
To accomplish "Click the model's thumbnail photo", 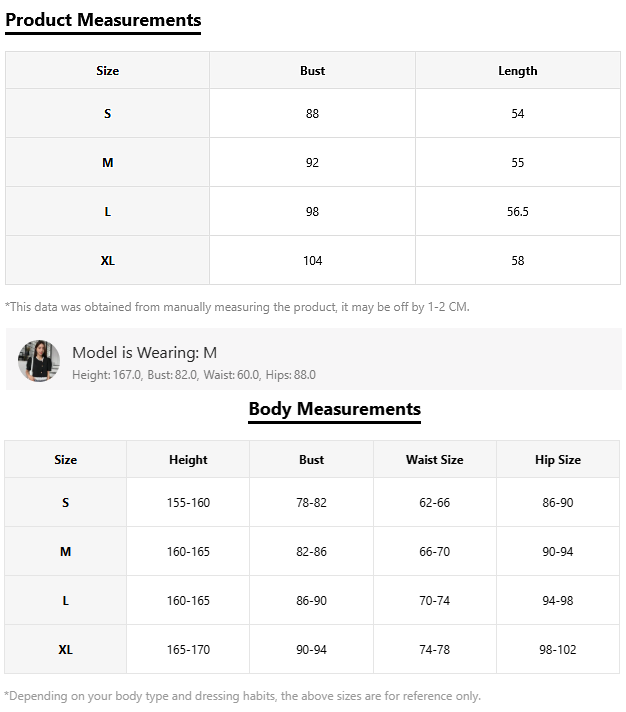I will (x=39, y=361).
